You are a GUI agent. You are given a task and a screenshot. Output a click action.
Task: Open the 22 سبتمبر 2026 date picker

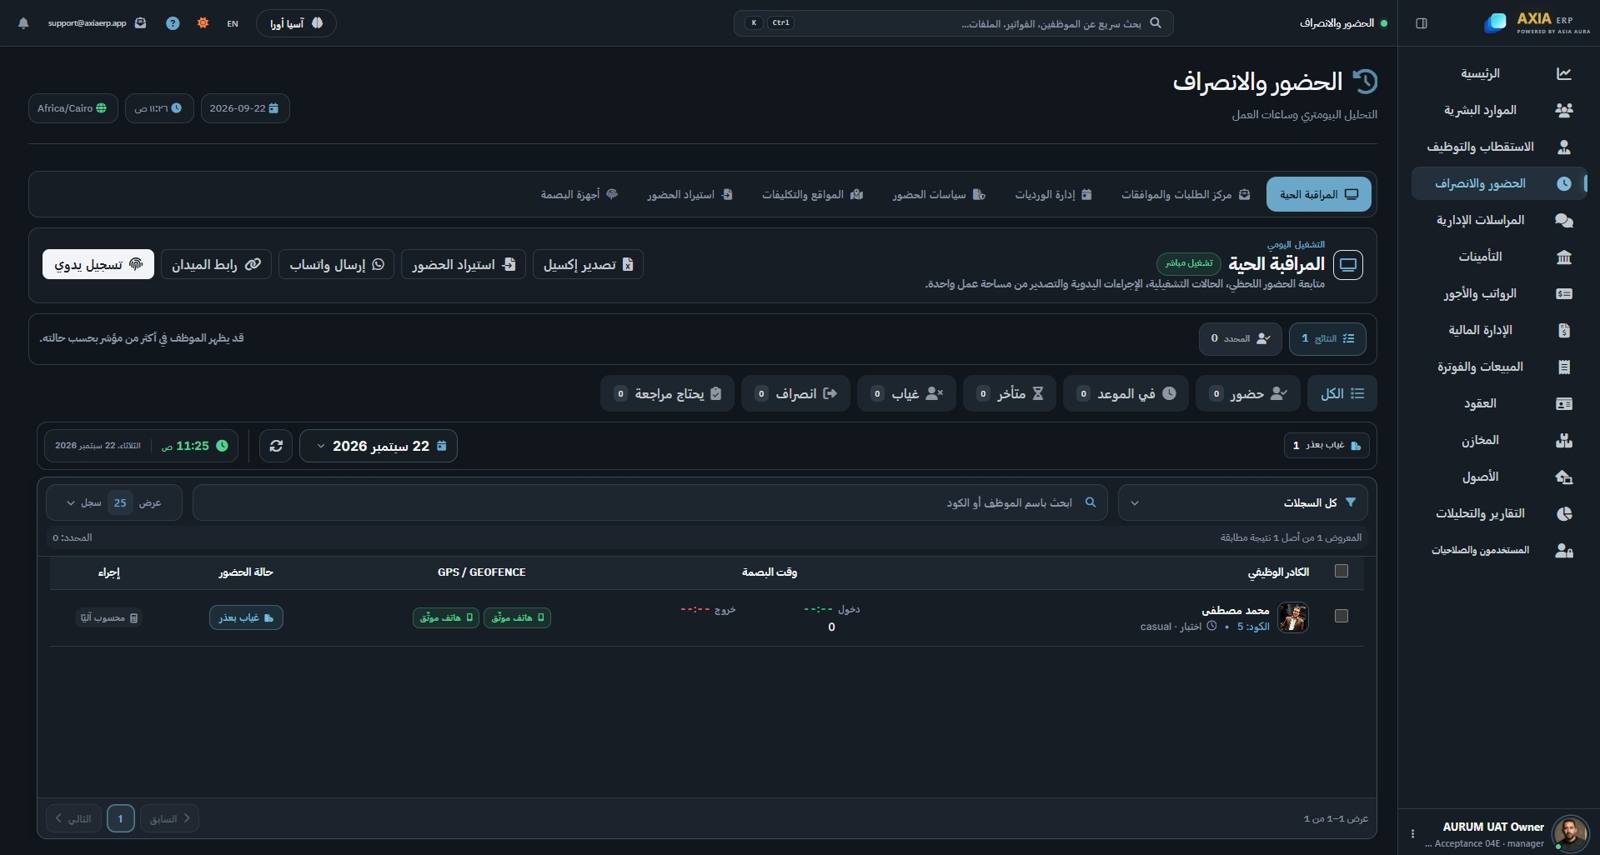pyautogui.click(x=379, y=446)
